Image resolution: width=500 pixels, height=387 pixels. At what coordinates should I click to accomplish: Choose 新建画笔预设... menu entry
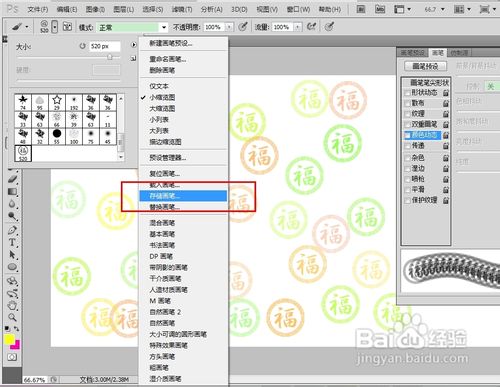183,43
